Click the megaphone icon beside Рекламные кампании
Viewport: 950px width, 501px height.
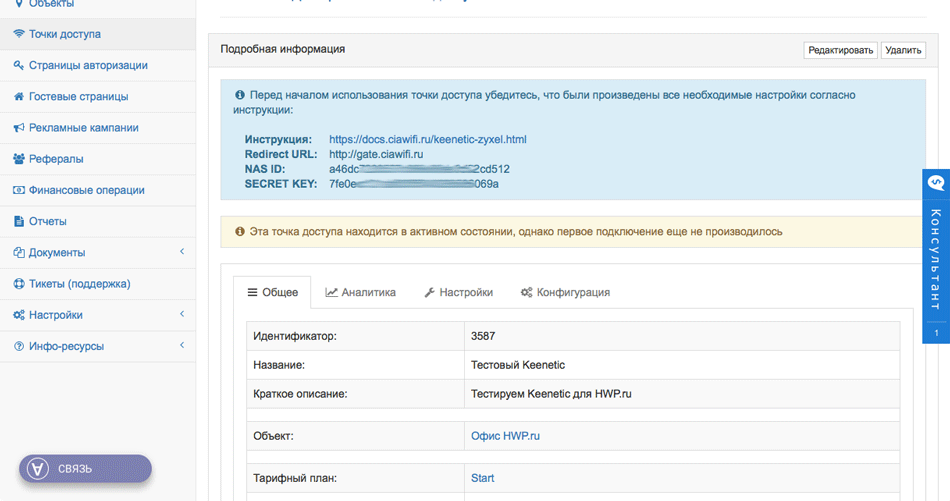coord(19,128)
